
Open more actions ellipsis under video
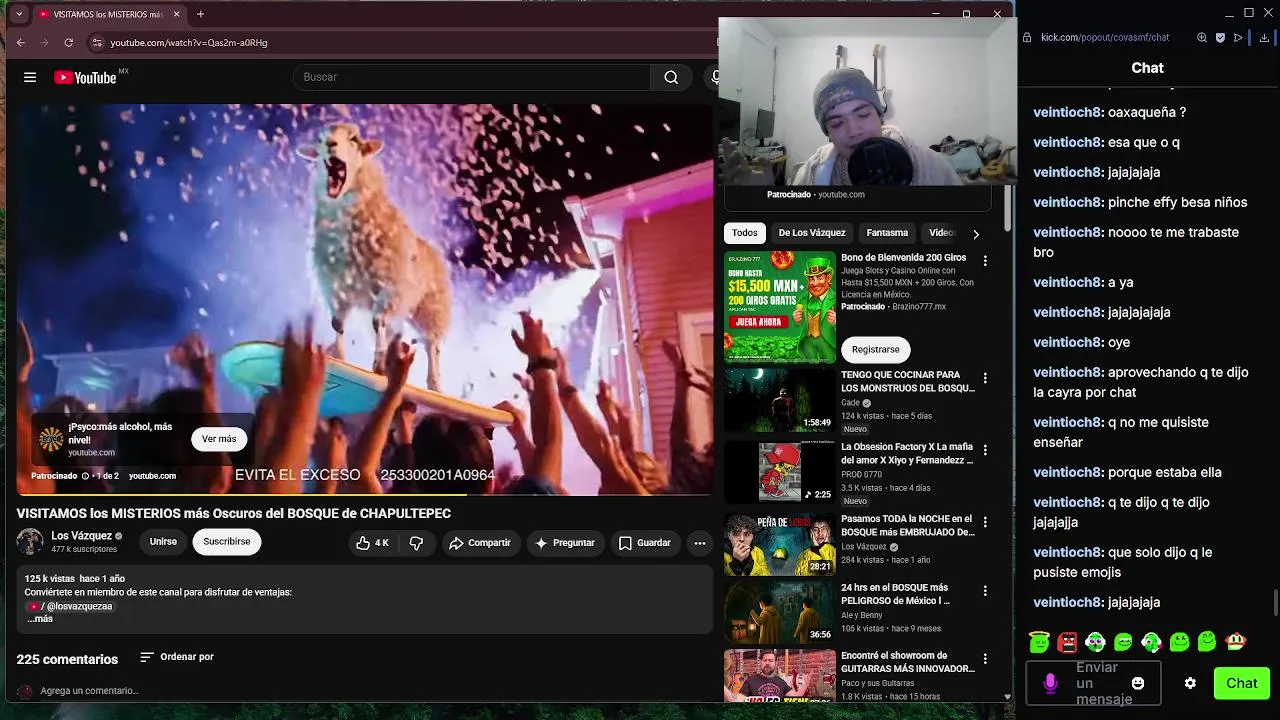700,543
